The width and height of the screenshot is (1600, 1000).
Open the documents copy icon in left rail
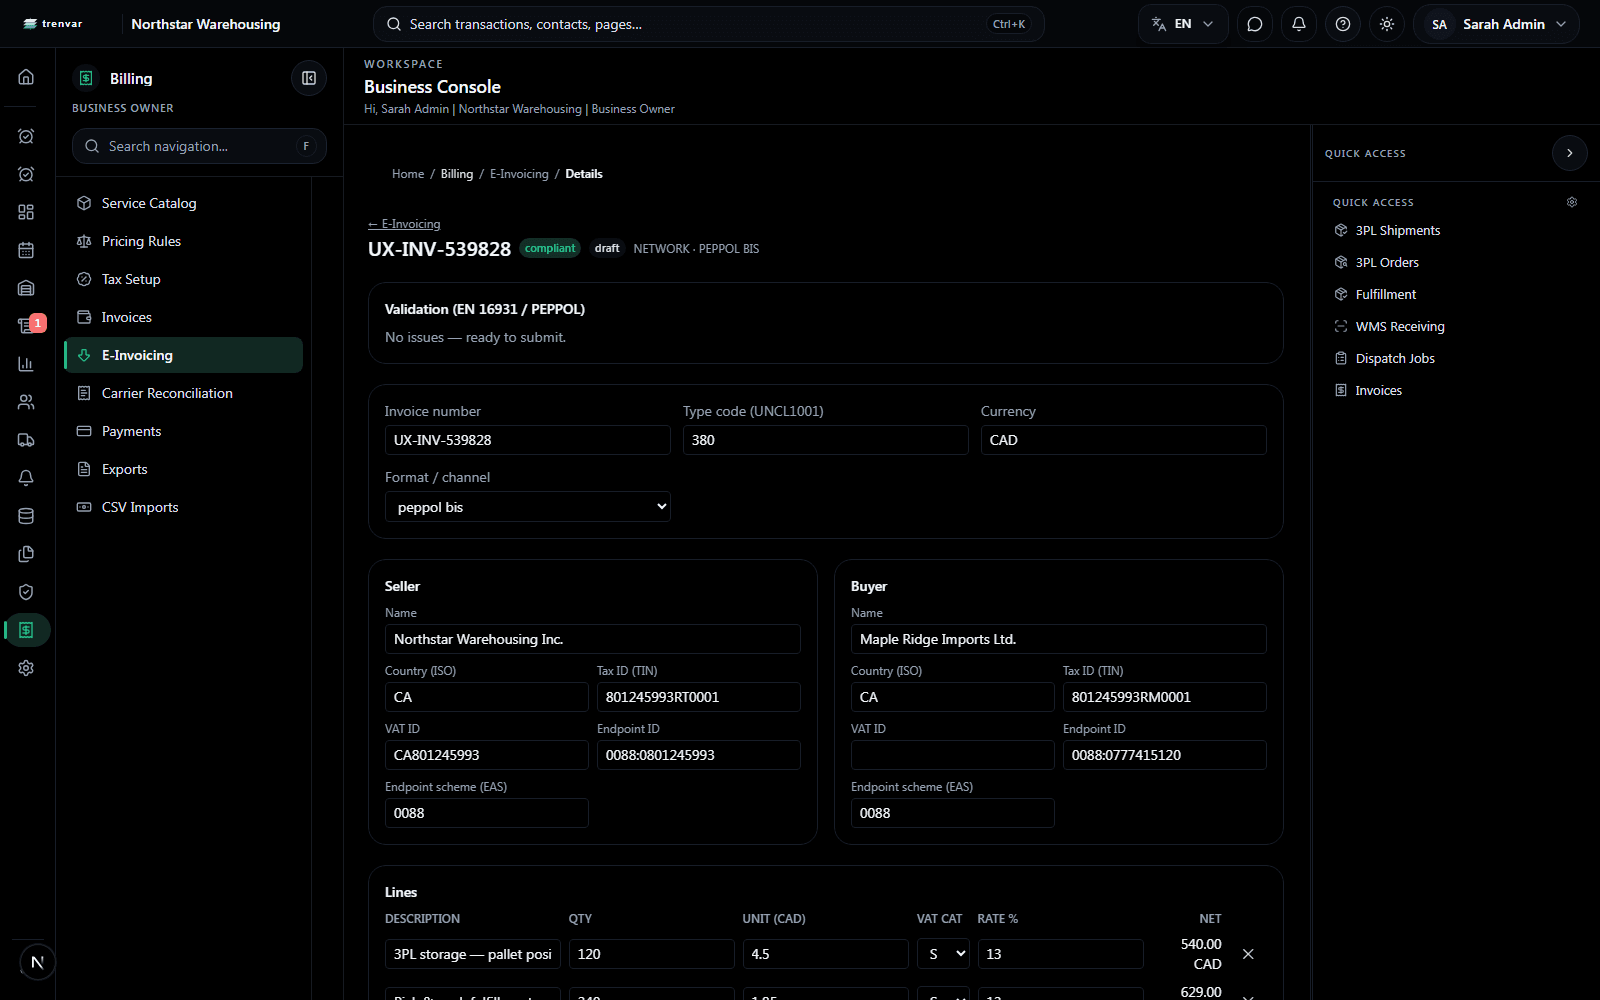[x=26, y=554]
